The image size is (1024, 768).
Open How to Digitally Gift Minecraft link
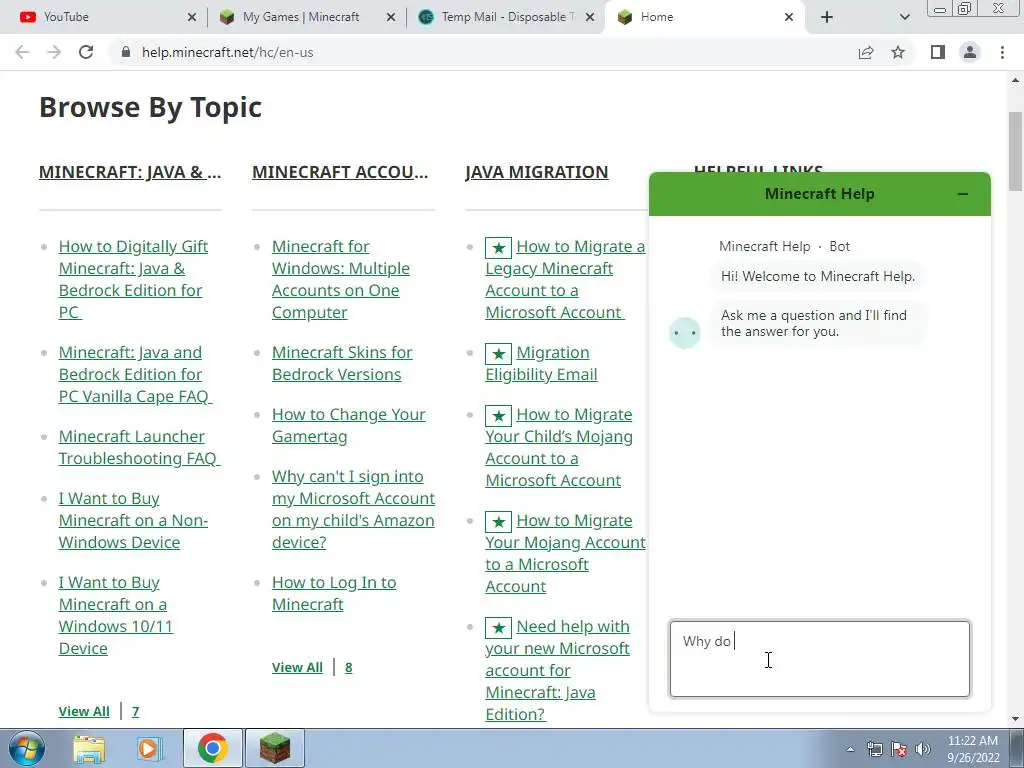(133, 279)
